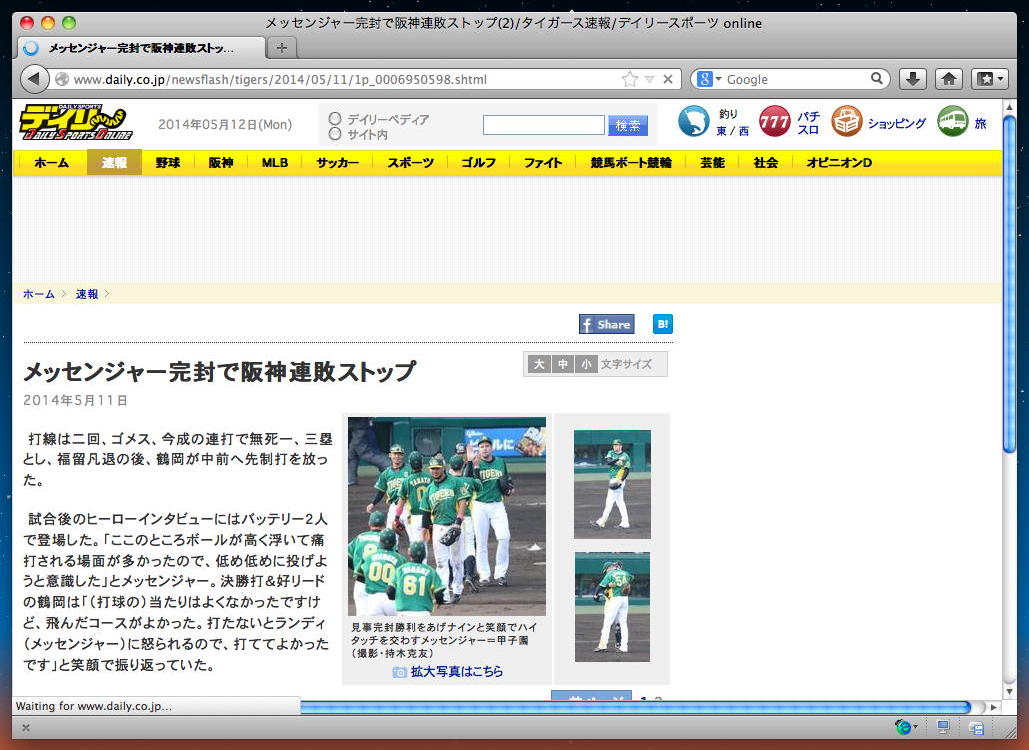Open the 拡大写真はこちら link
Viewport: 1029px width, 750px height.
click(x=457, y=671)
